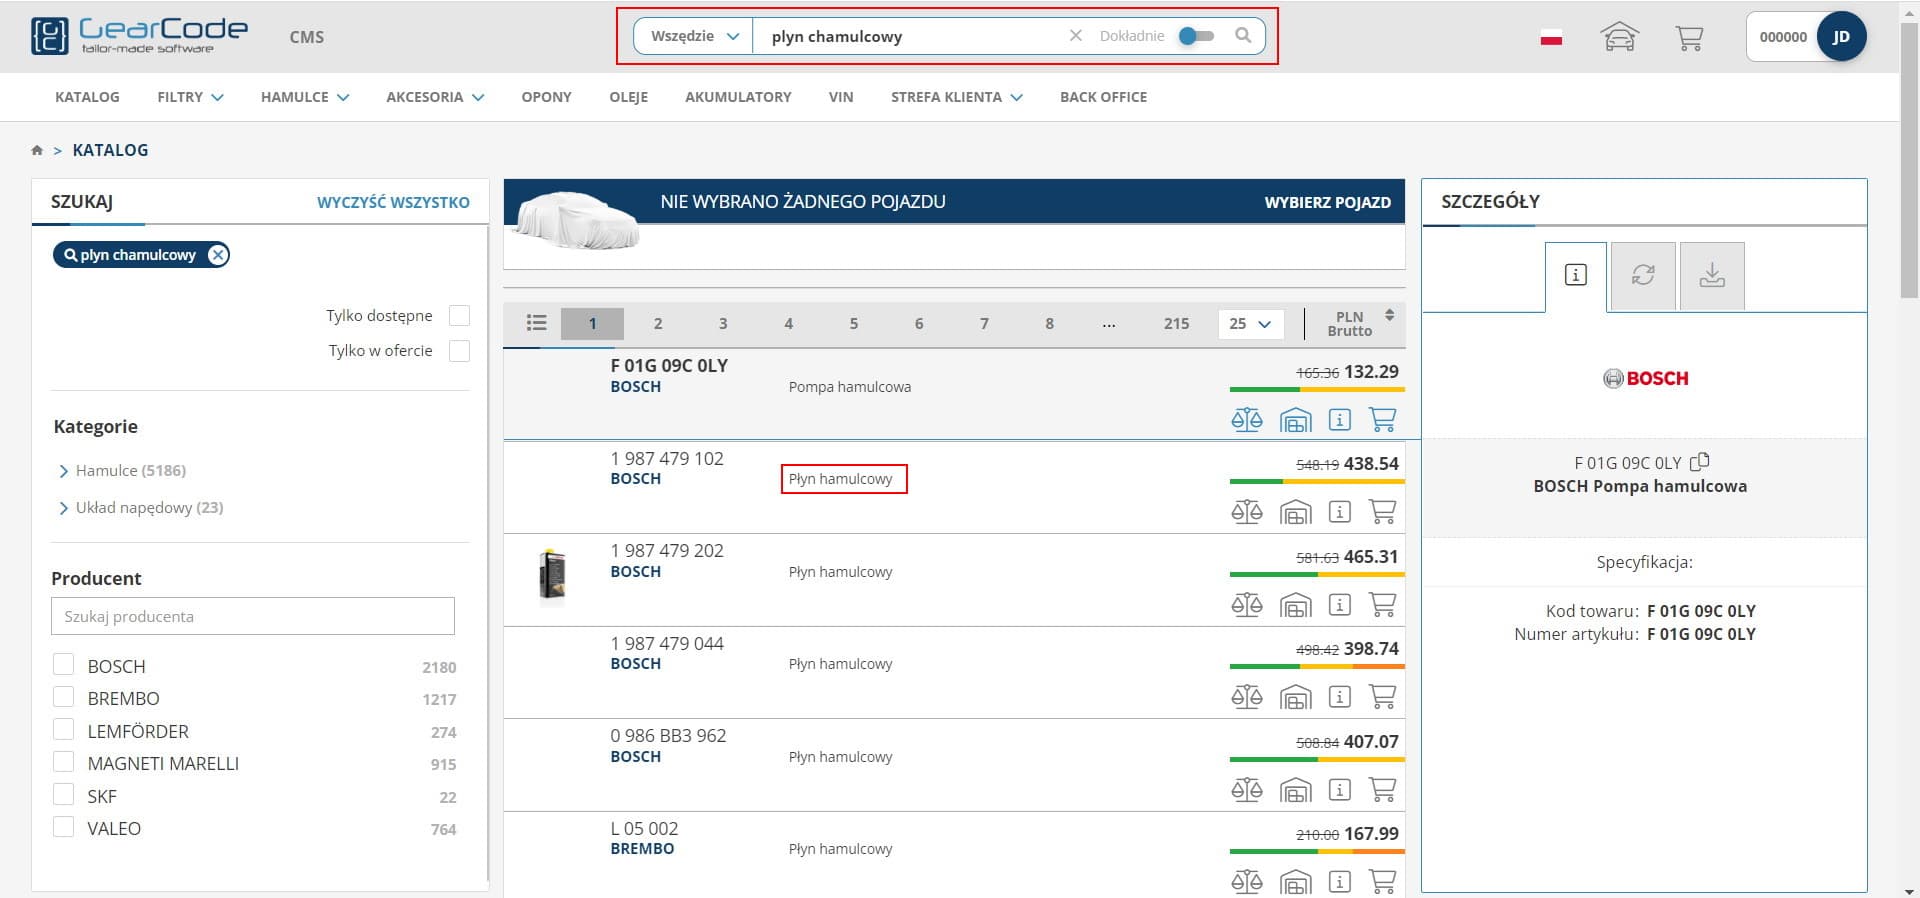This screenshot has width=1920, height=898.
Task: Open the BACK OFFICE menu item
Action: [1103, 97]
